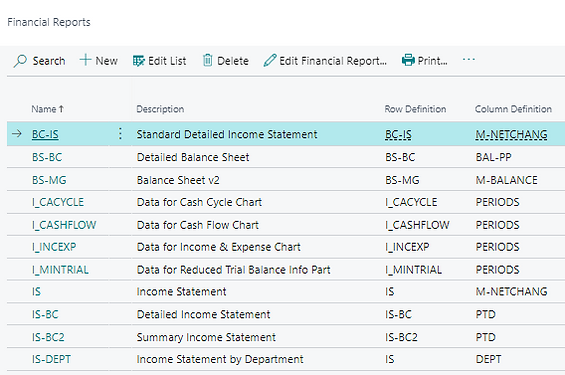Click PTD in the IS-BC row
This screenshot has height=375, width=565.
point(485,314)
